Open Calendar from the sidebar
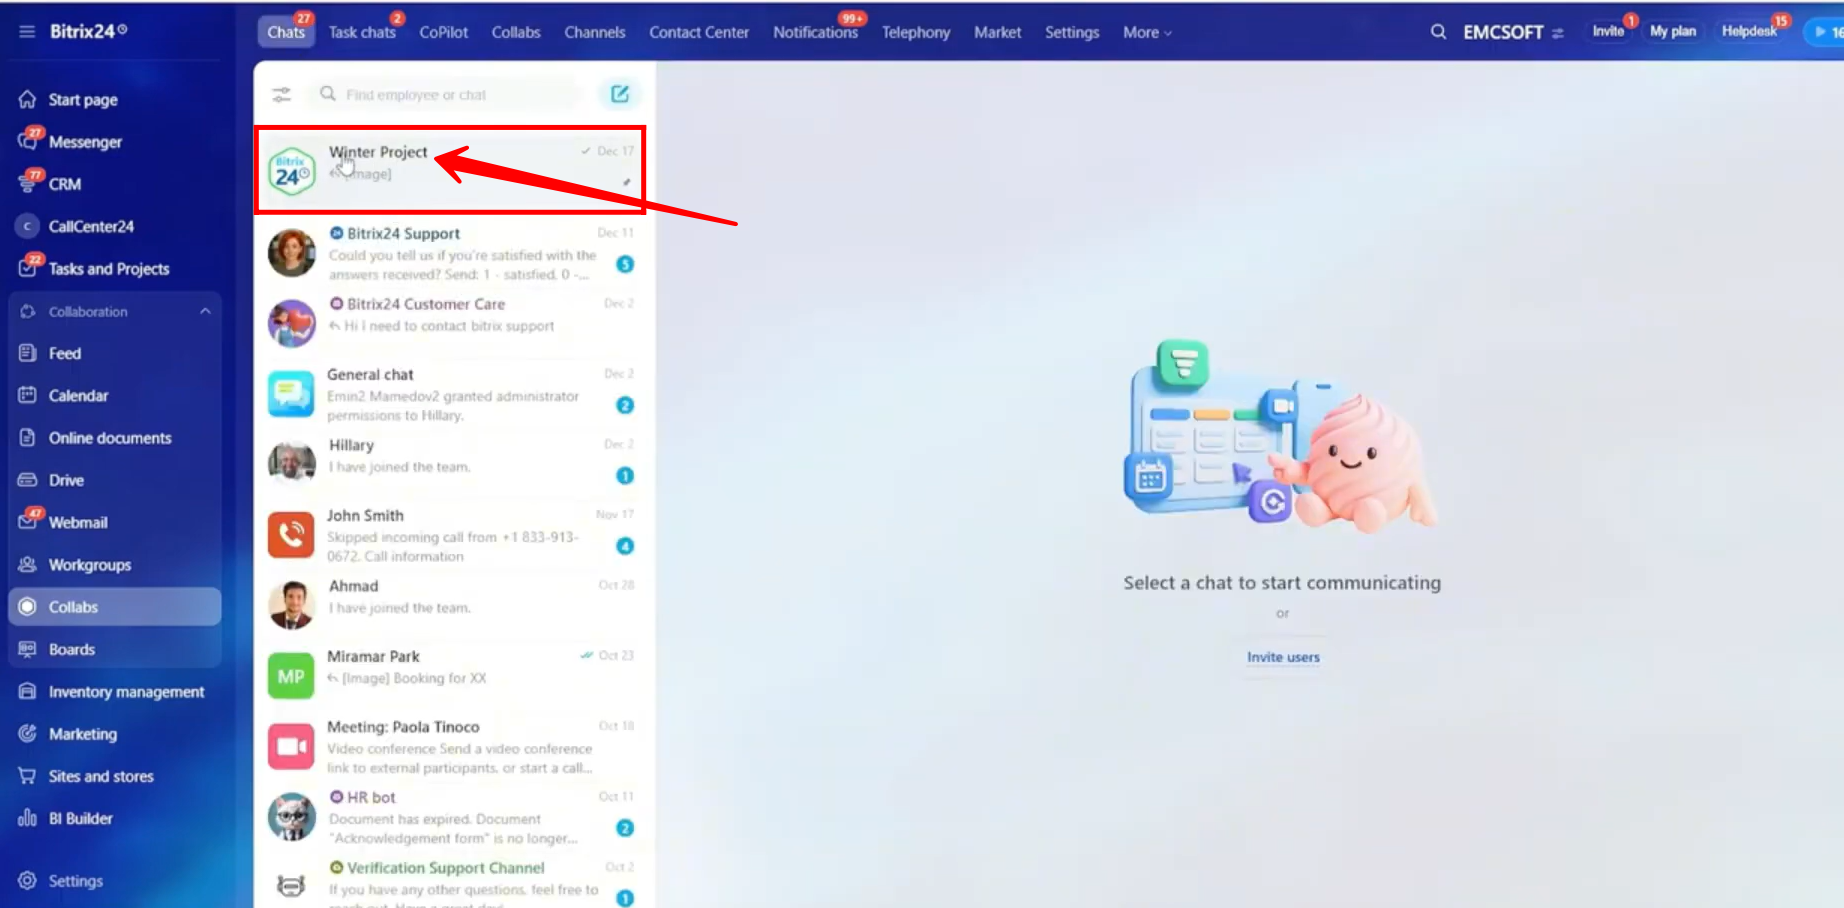The width and height of the screenshot is (1844, 908). point(78,396)
